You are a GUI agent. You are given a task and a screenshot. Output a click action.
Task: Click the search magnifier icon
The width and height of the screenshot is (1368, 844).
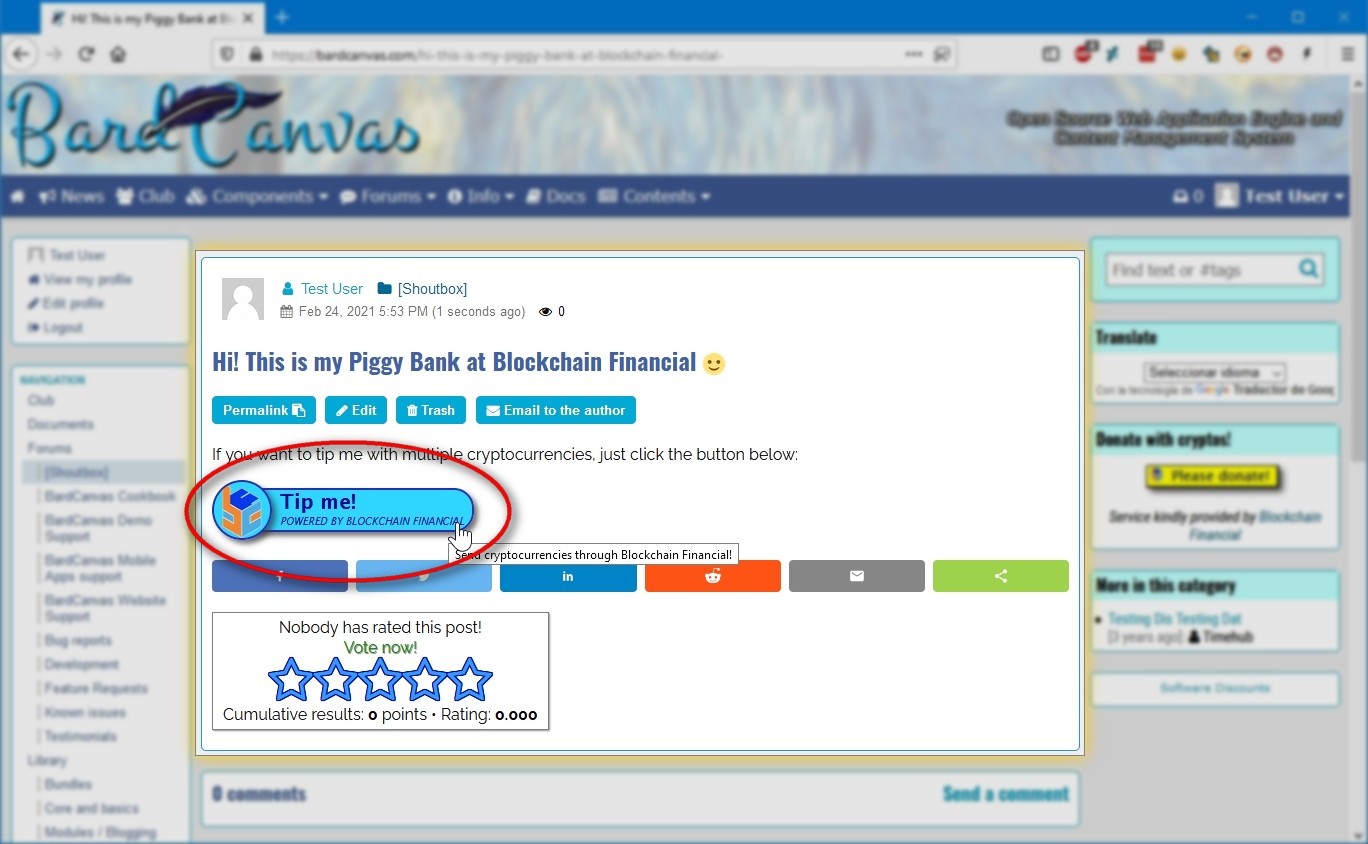(x=1308, y=269)
